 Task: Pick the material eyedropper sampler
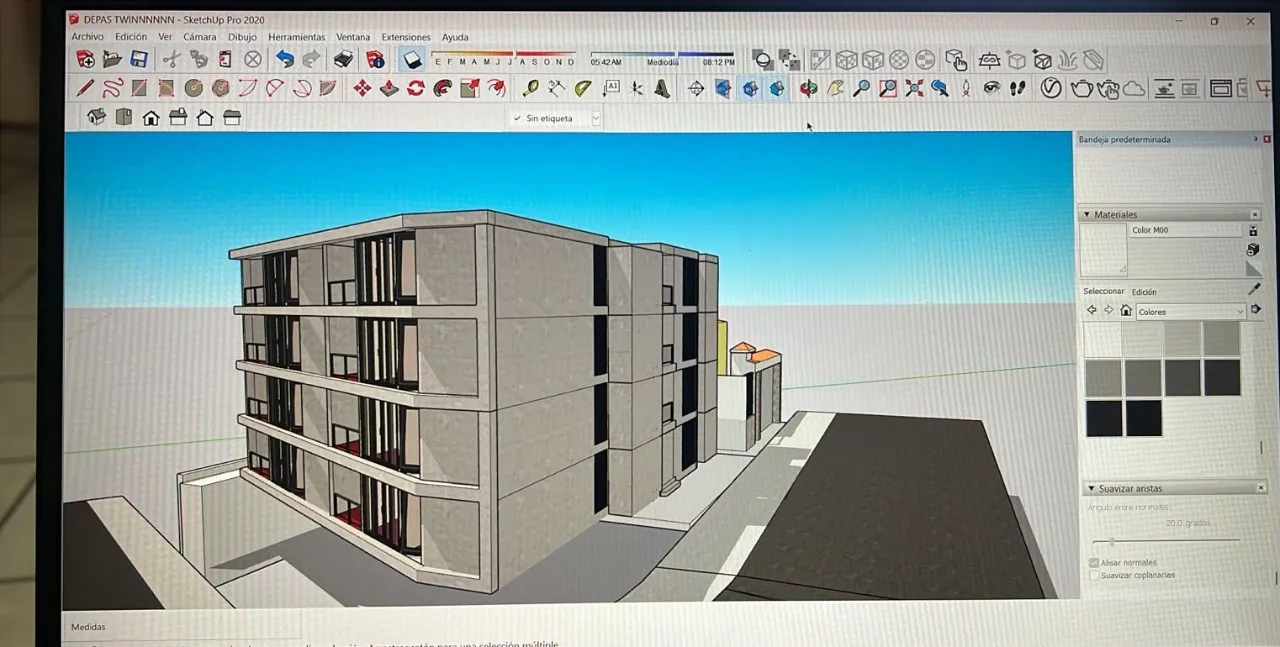pyautogui.click(x=1255, y=289)
